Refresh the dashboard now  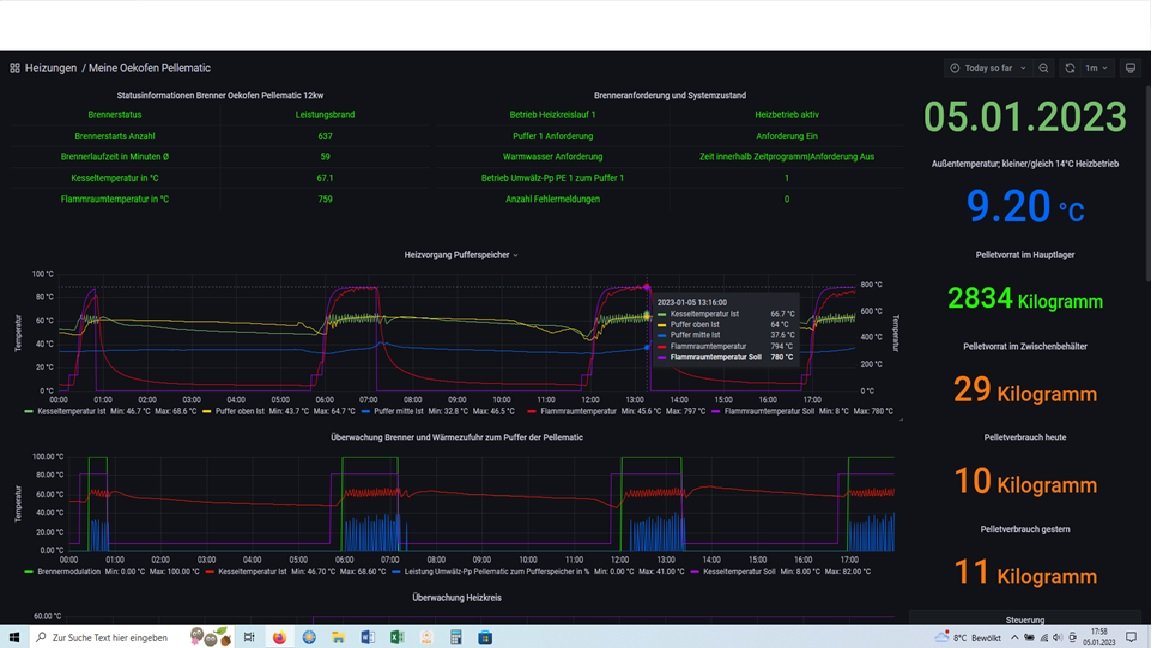pos(1069,68)
